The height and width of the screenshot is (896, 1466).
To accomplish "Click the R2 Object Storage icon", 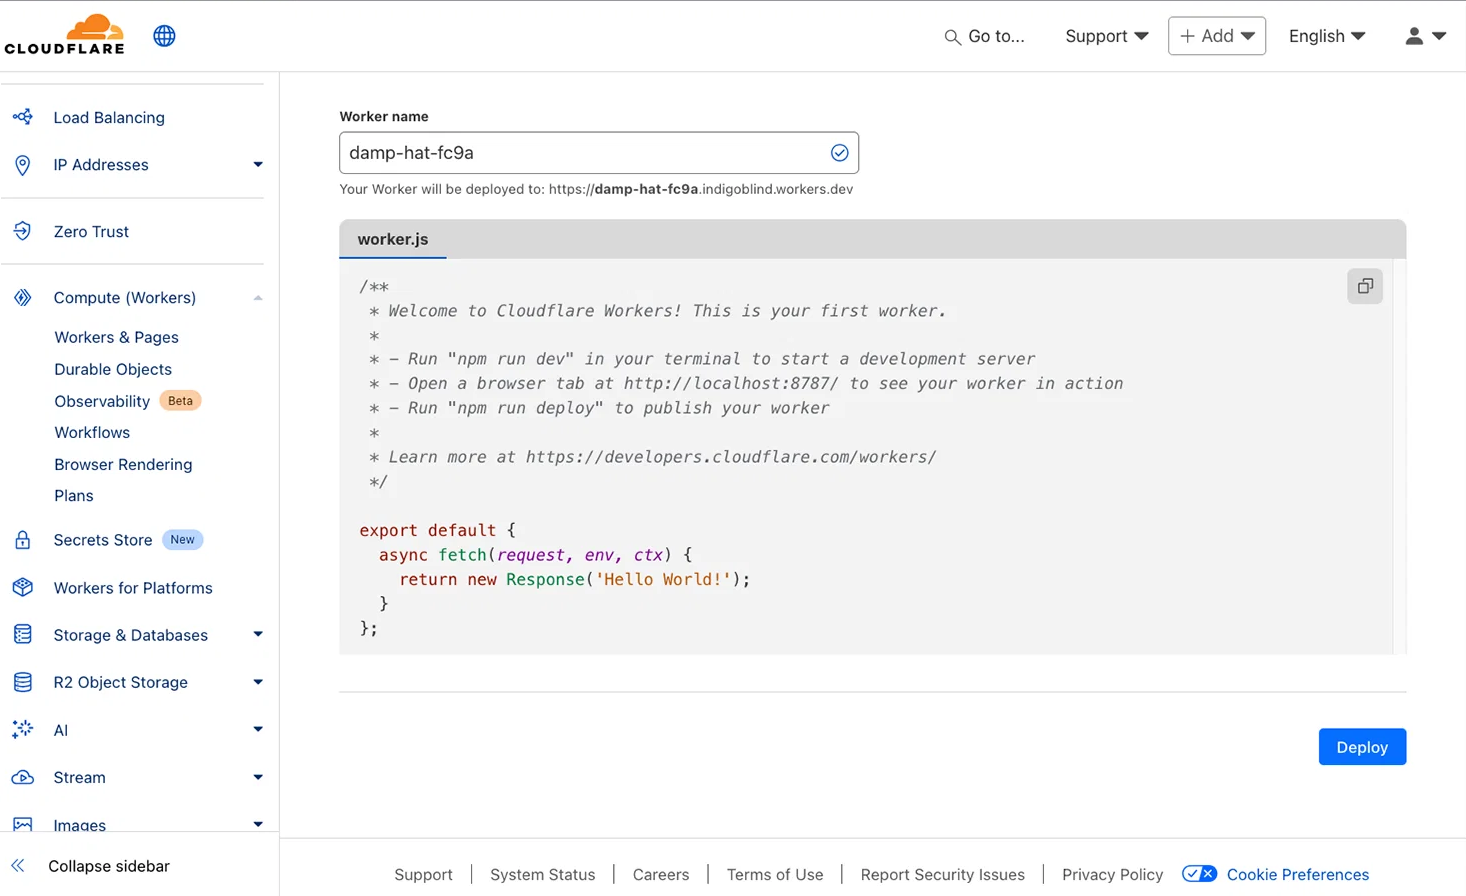I will [23, 682].
